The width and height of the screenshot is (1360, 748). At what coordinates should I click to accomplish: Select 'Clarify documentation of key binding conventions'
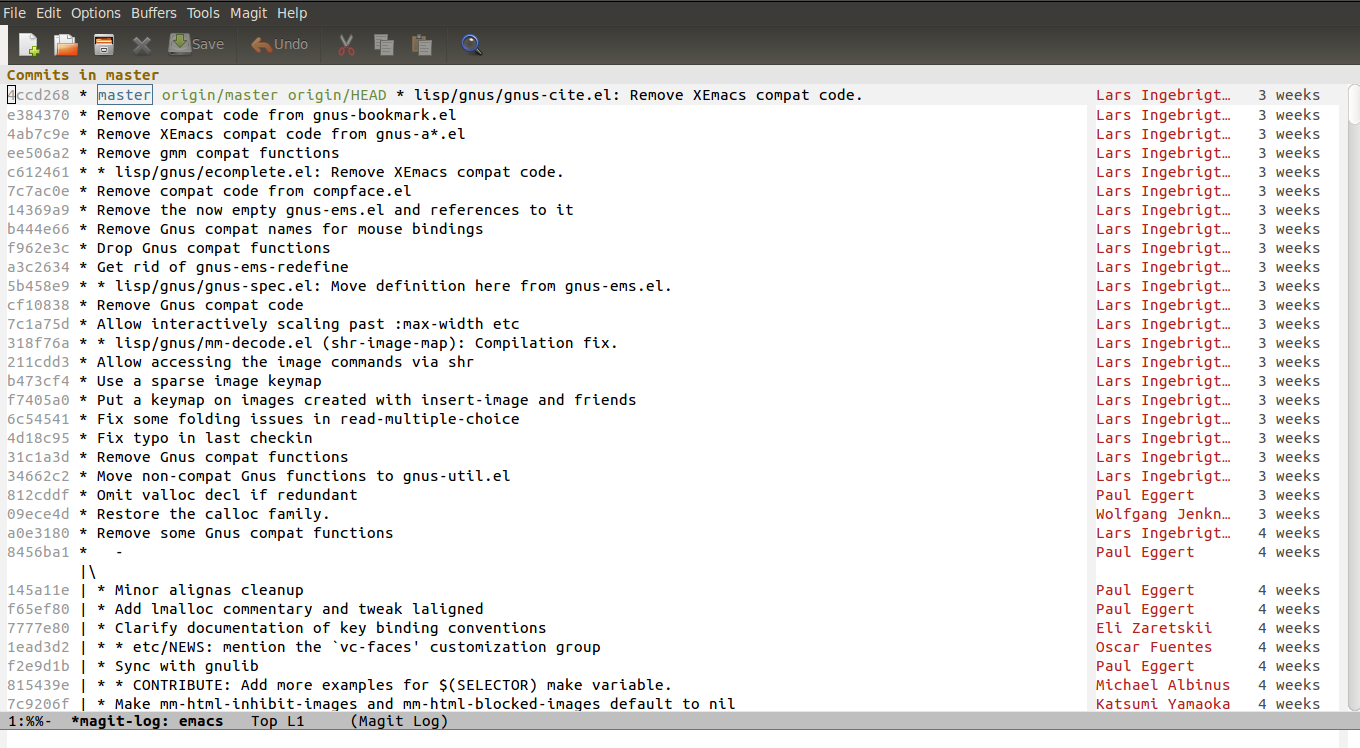(330, 628)
